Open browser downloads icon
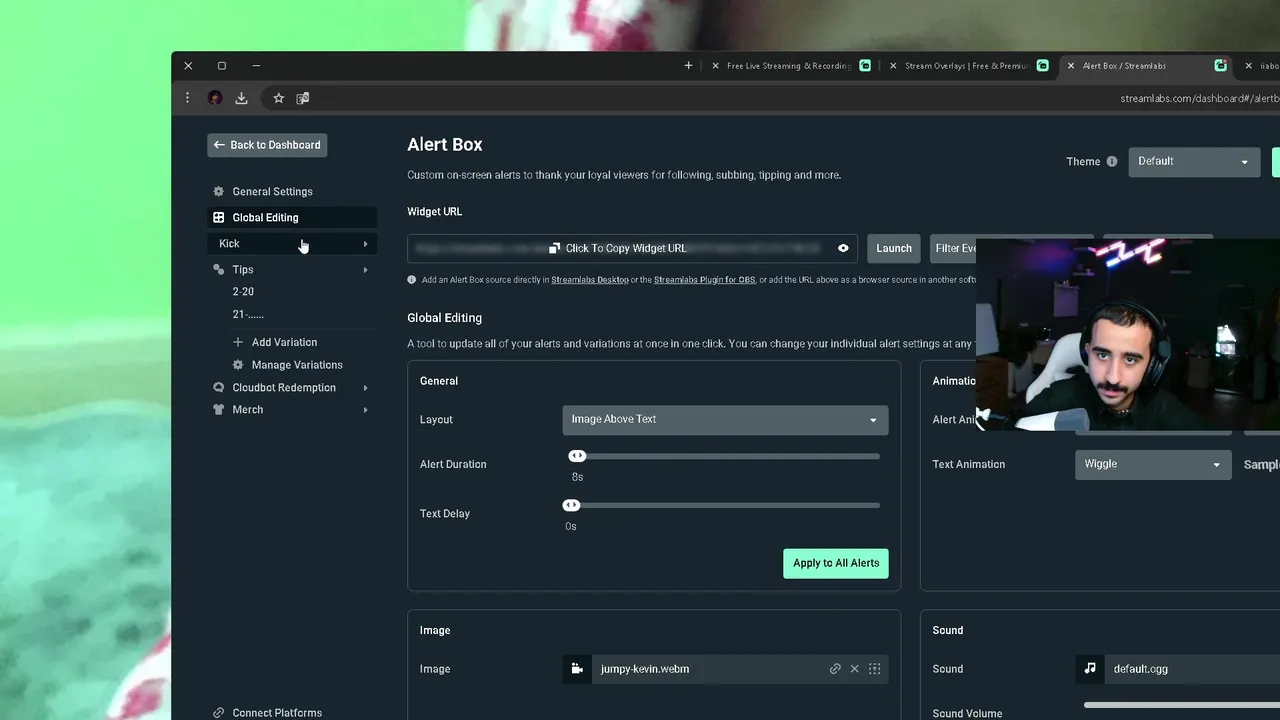Image resolution: width=1280 pixels, height=720 pixels. pyautogui.click(x=241, y=98)
